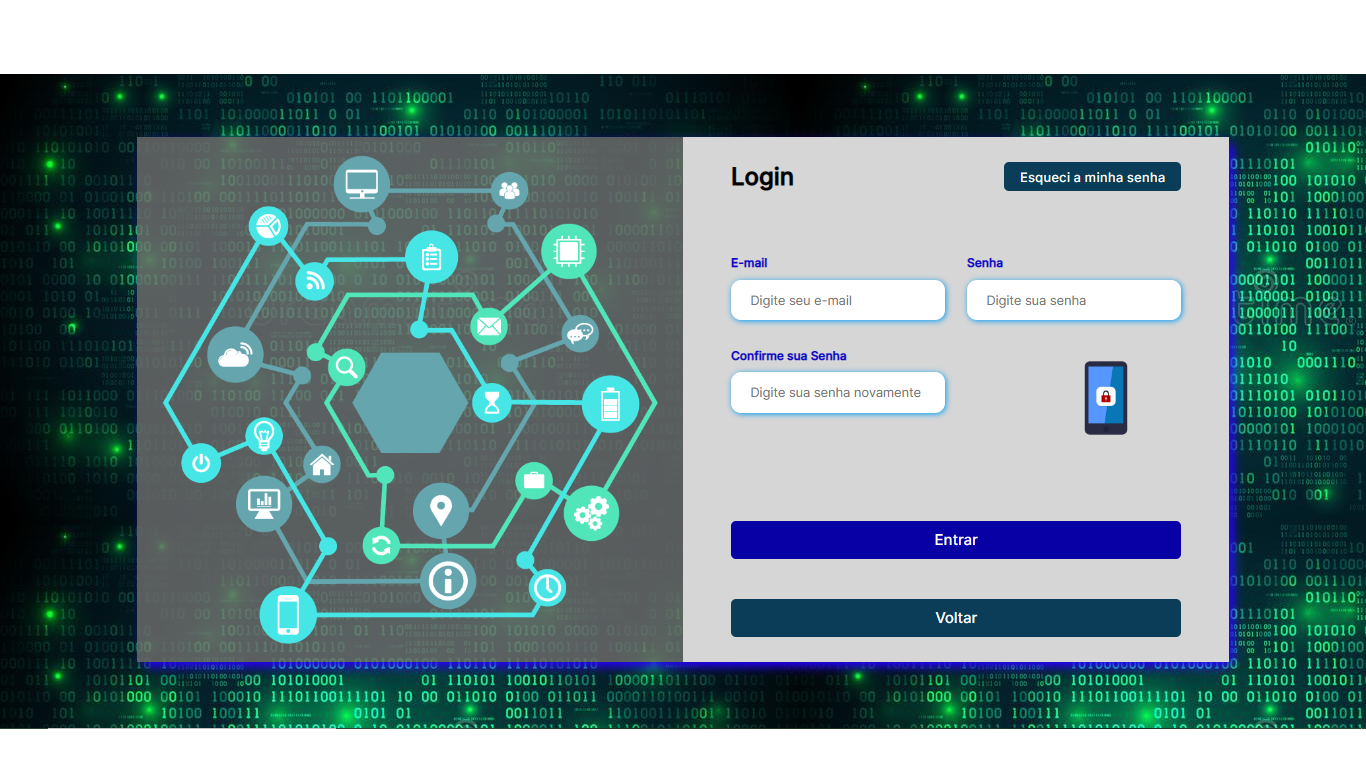This screenshot has height=768, width=1366.
Task: Click the Confirme sua Senha label
Action: (789, 356)
